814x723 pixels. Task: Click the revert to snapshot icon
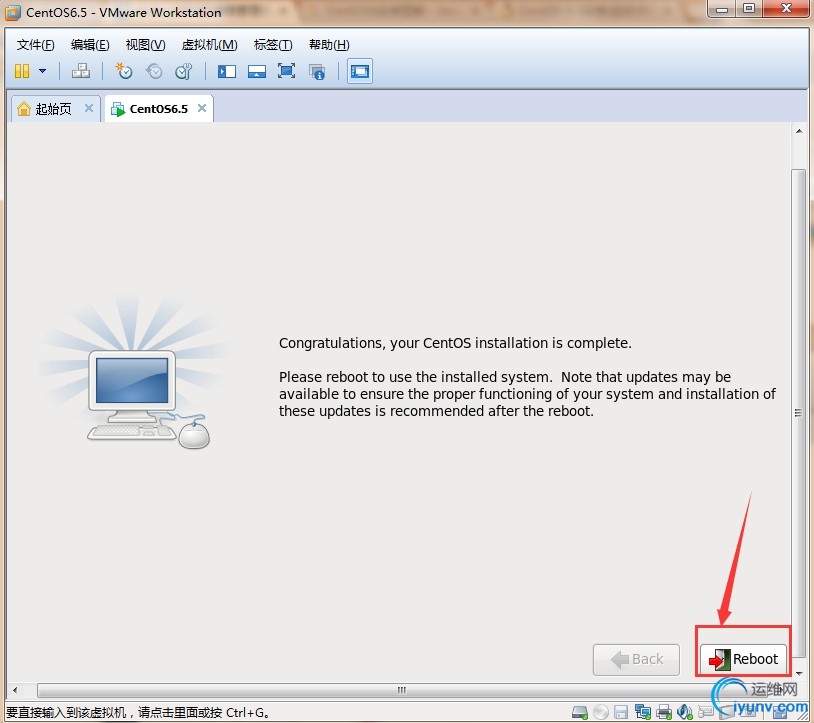[x=154, y=71]
